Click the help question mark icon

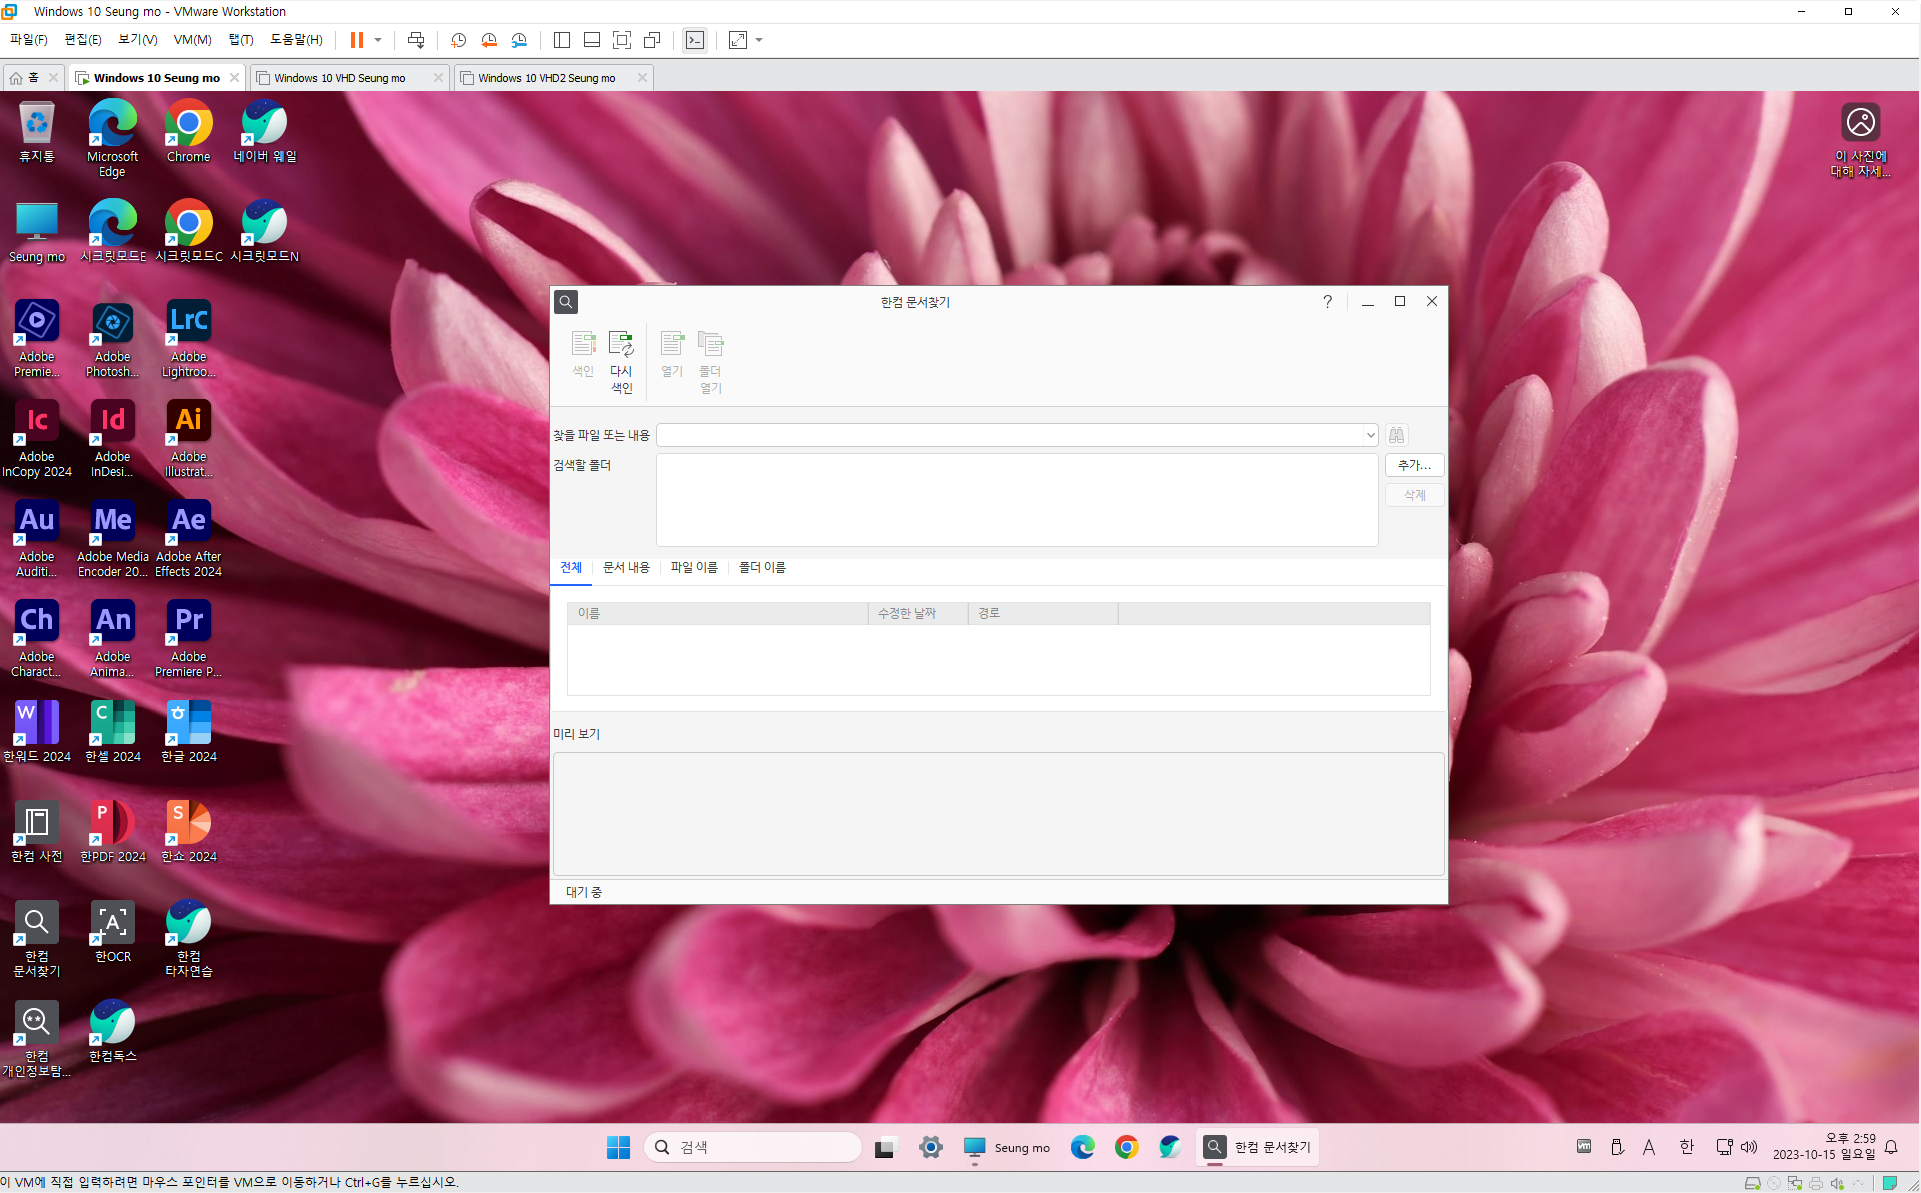coord(1327,301)
